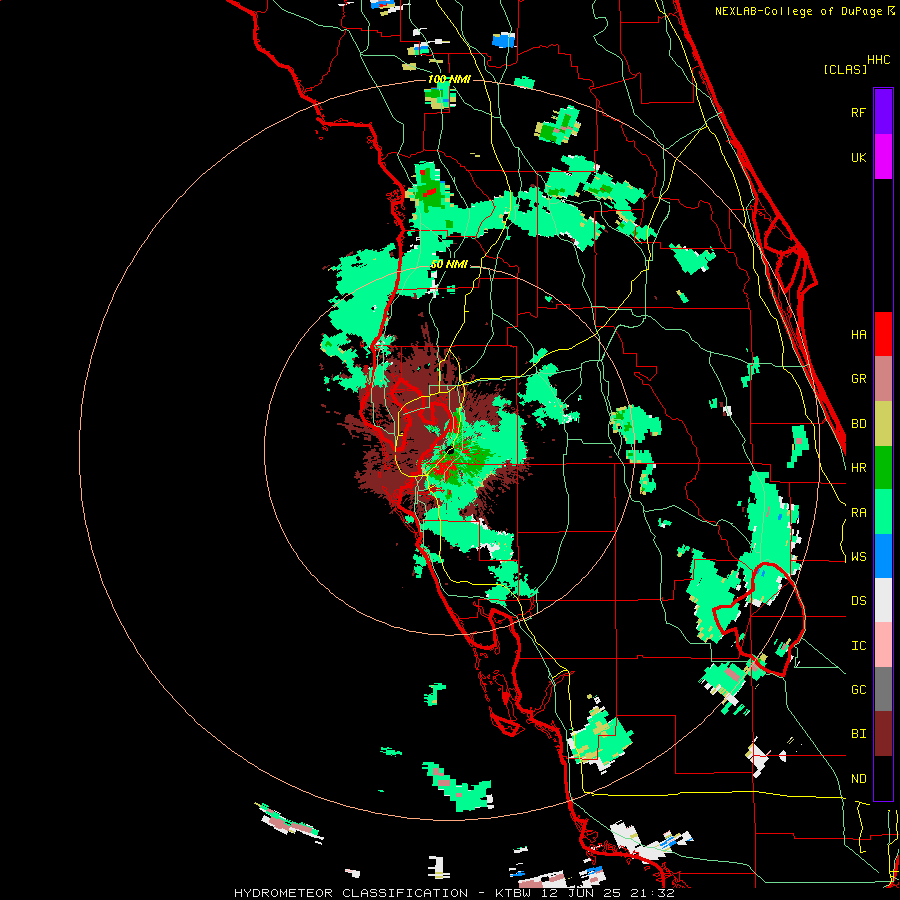Click the HHC product label

tap(879, 60)
